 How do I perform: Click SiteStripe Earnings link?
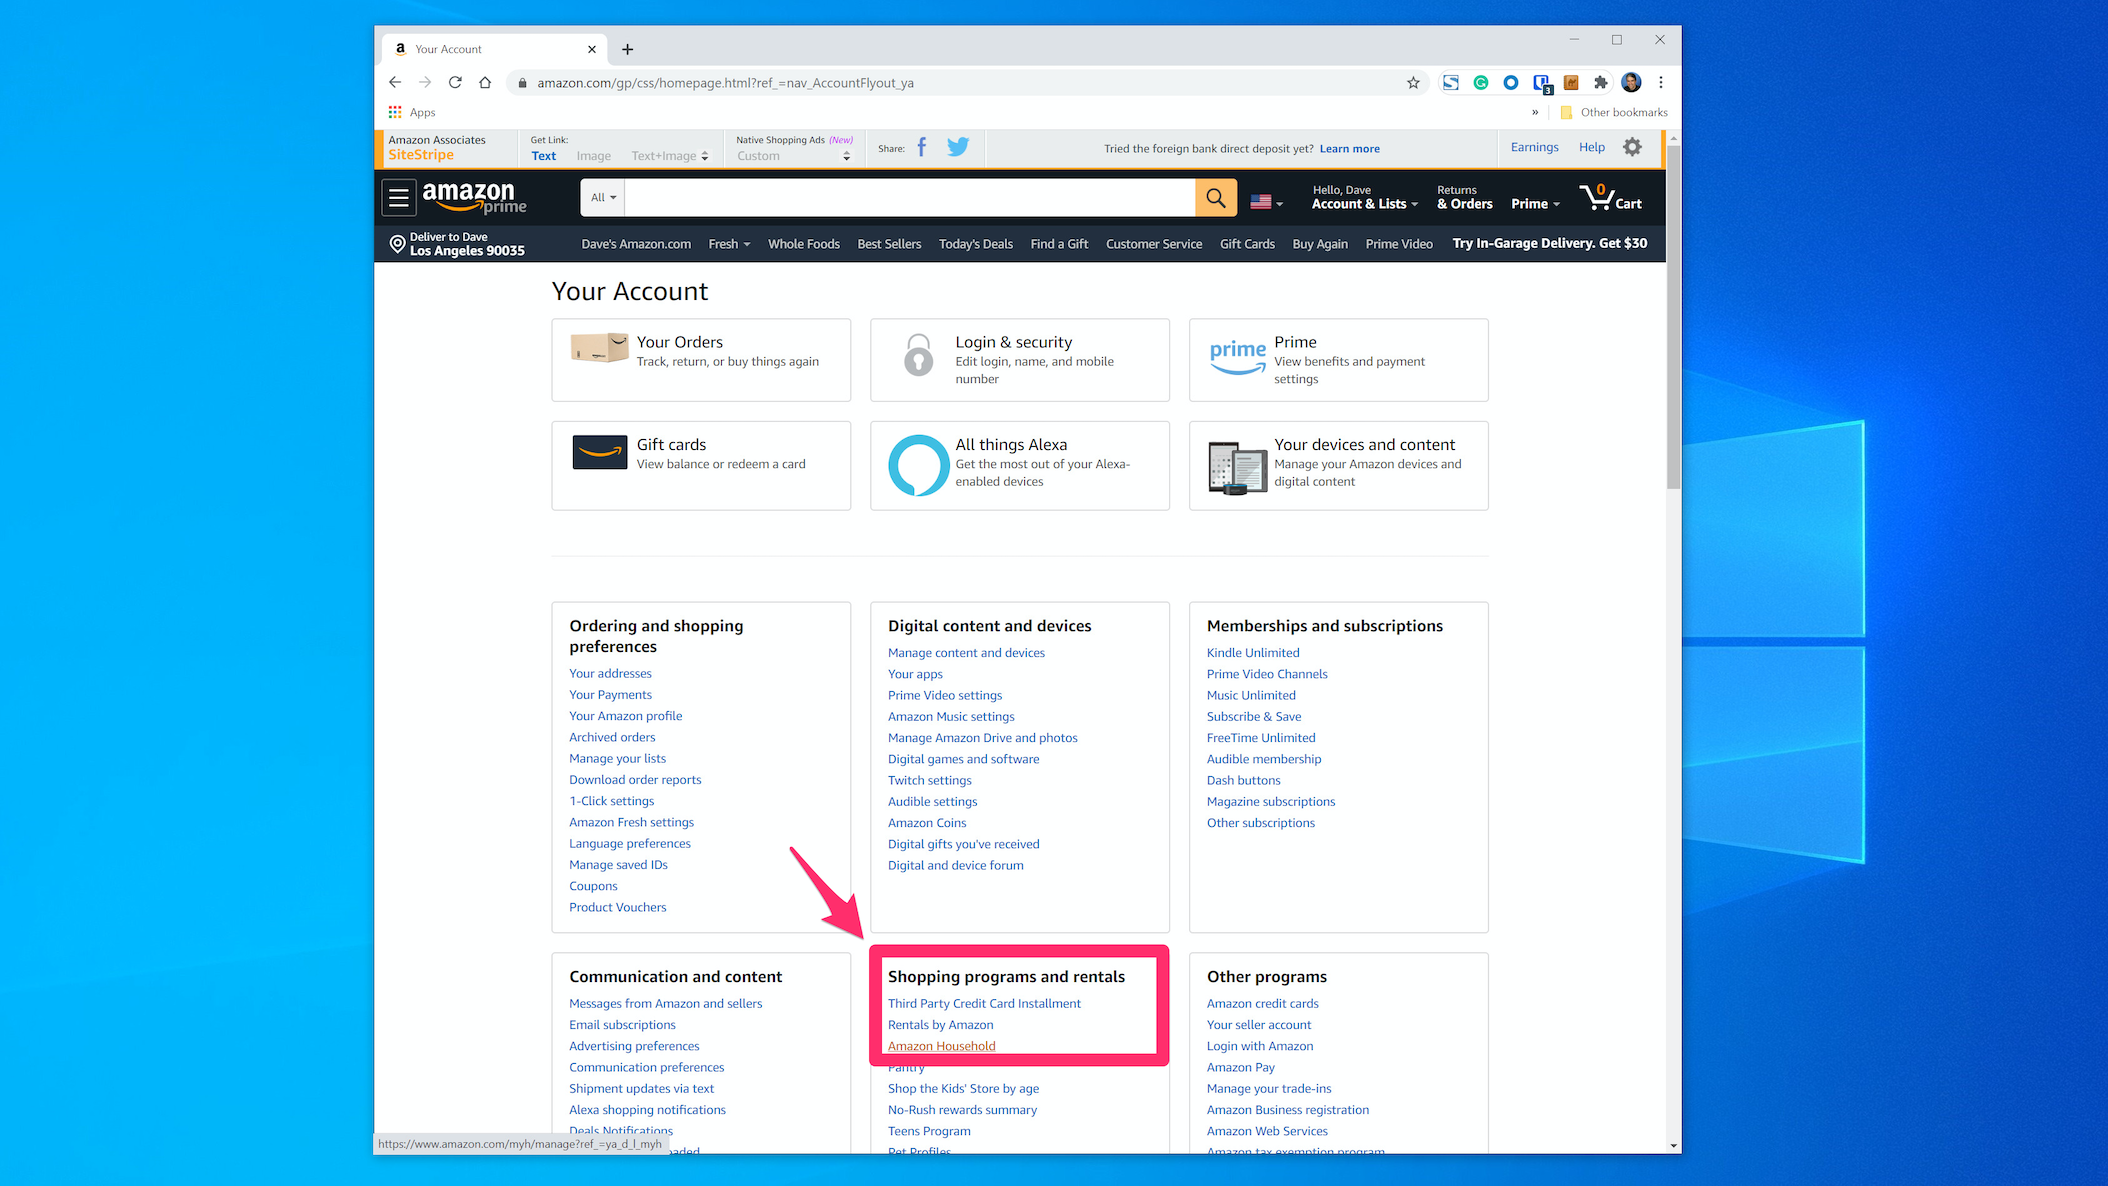[1534, 147]
